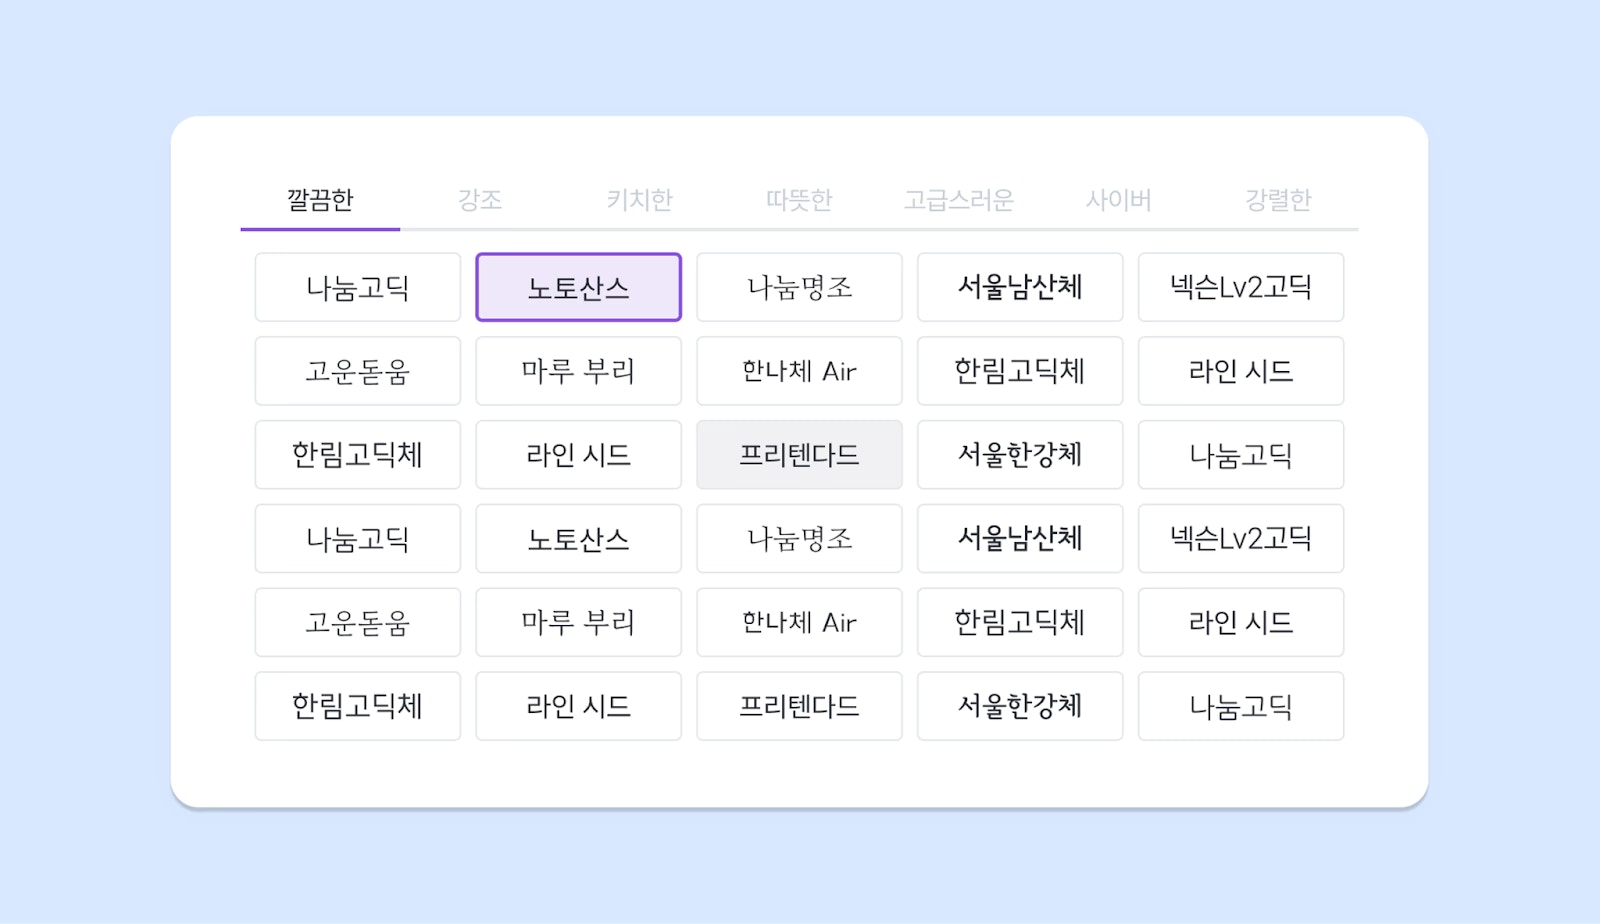The height and width of the screenshot is (924, 1600).
Task: Go to the 따뜻한 tab
Action: pyautogui.click(x=799, y=200)
